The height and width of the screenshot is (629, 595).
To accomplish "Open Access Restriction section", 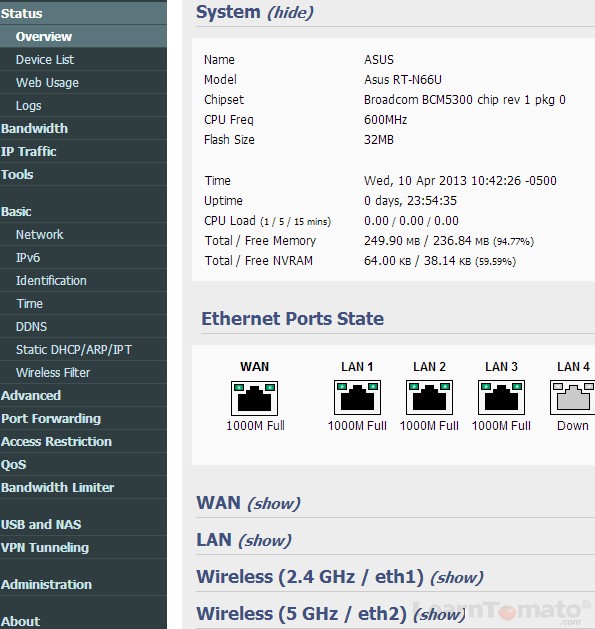I will pos(83,441).
